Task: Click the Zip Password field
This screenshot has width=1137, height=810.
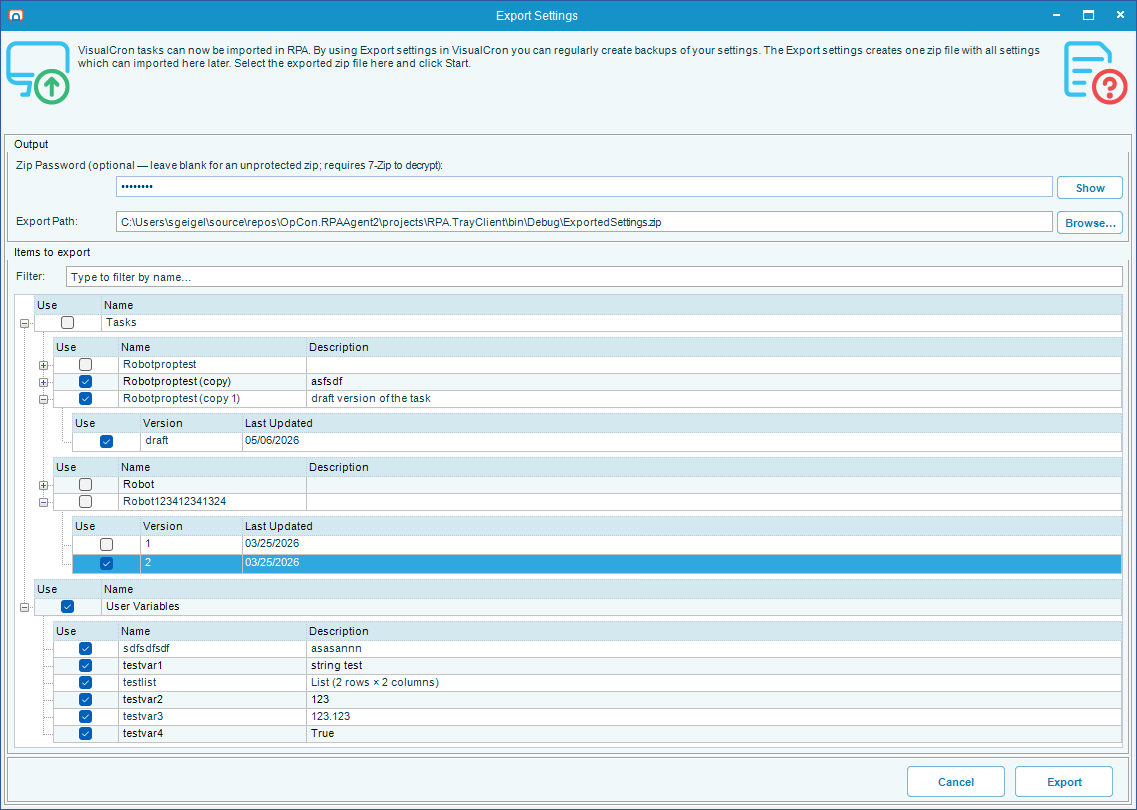Action: click(584, 187)
